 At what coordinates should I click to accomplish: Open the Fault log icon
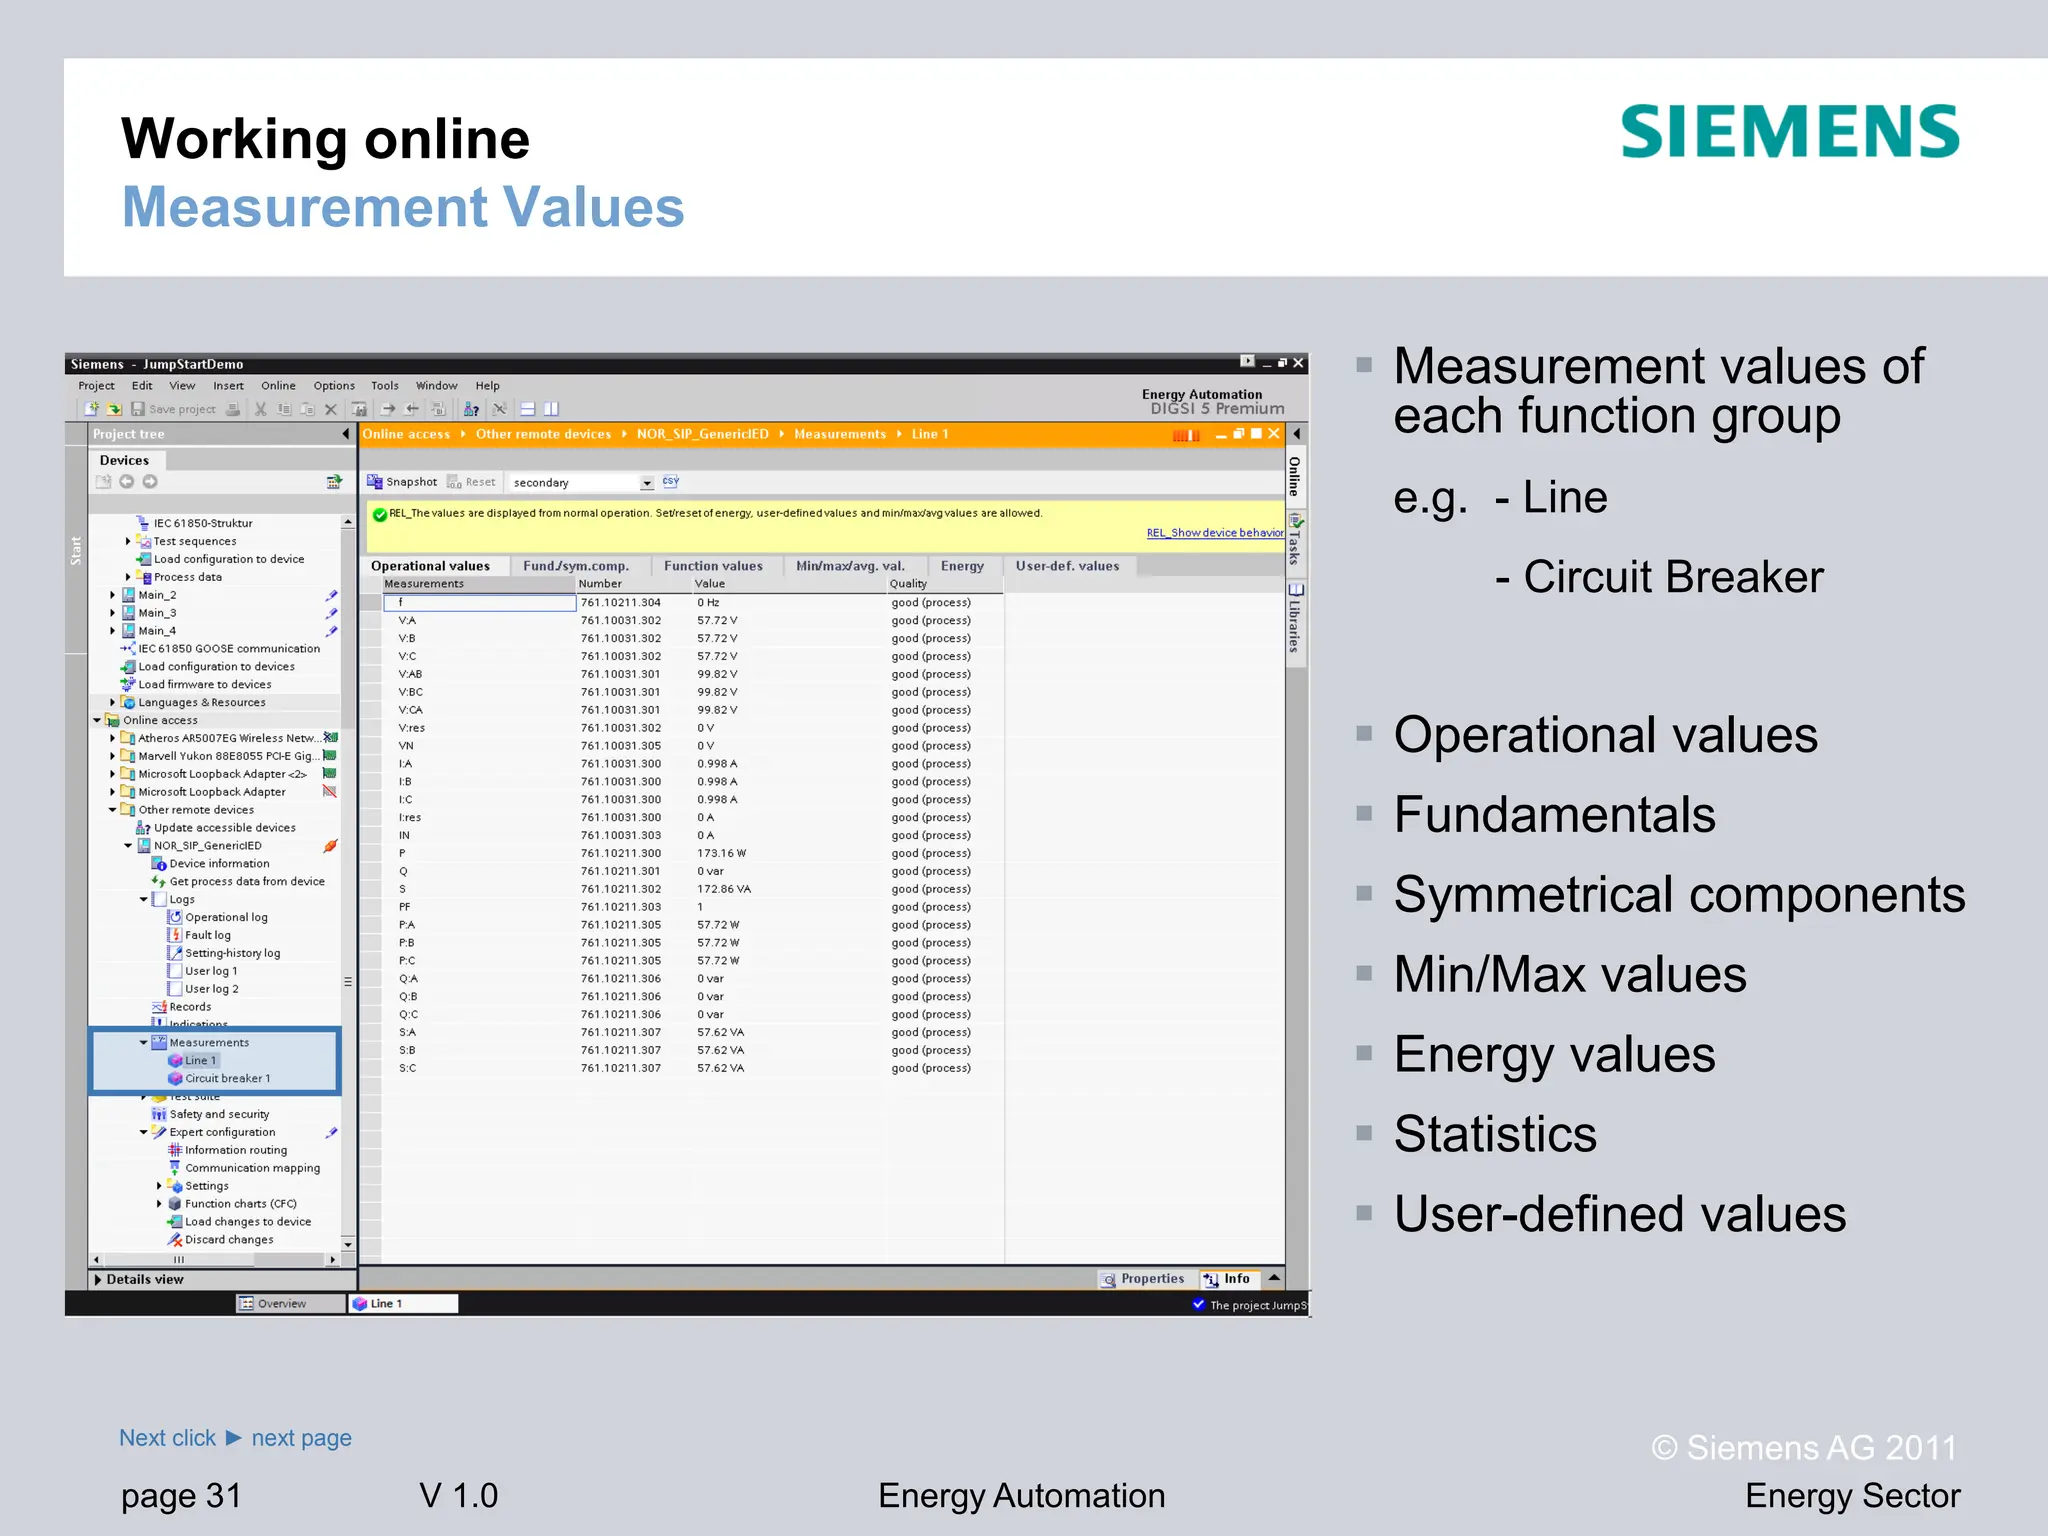point(175,936)
